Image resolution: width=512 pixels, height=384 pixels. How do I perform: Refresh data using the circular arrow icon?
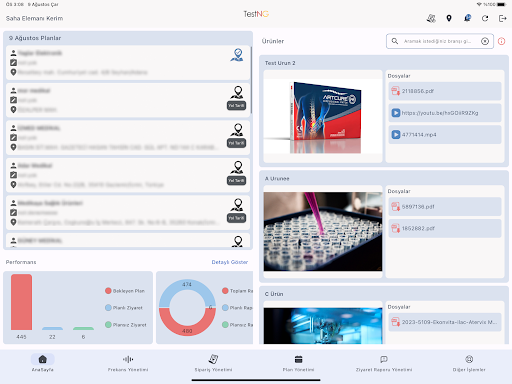pos(485,18)
